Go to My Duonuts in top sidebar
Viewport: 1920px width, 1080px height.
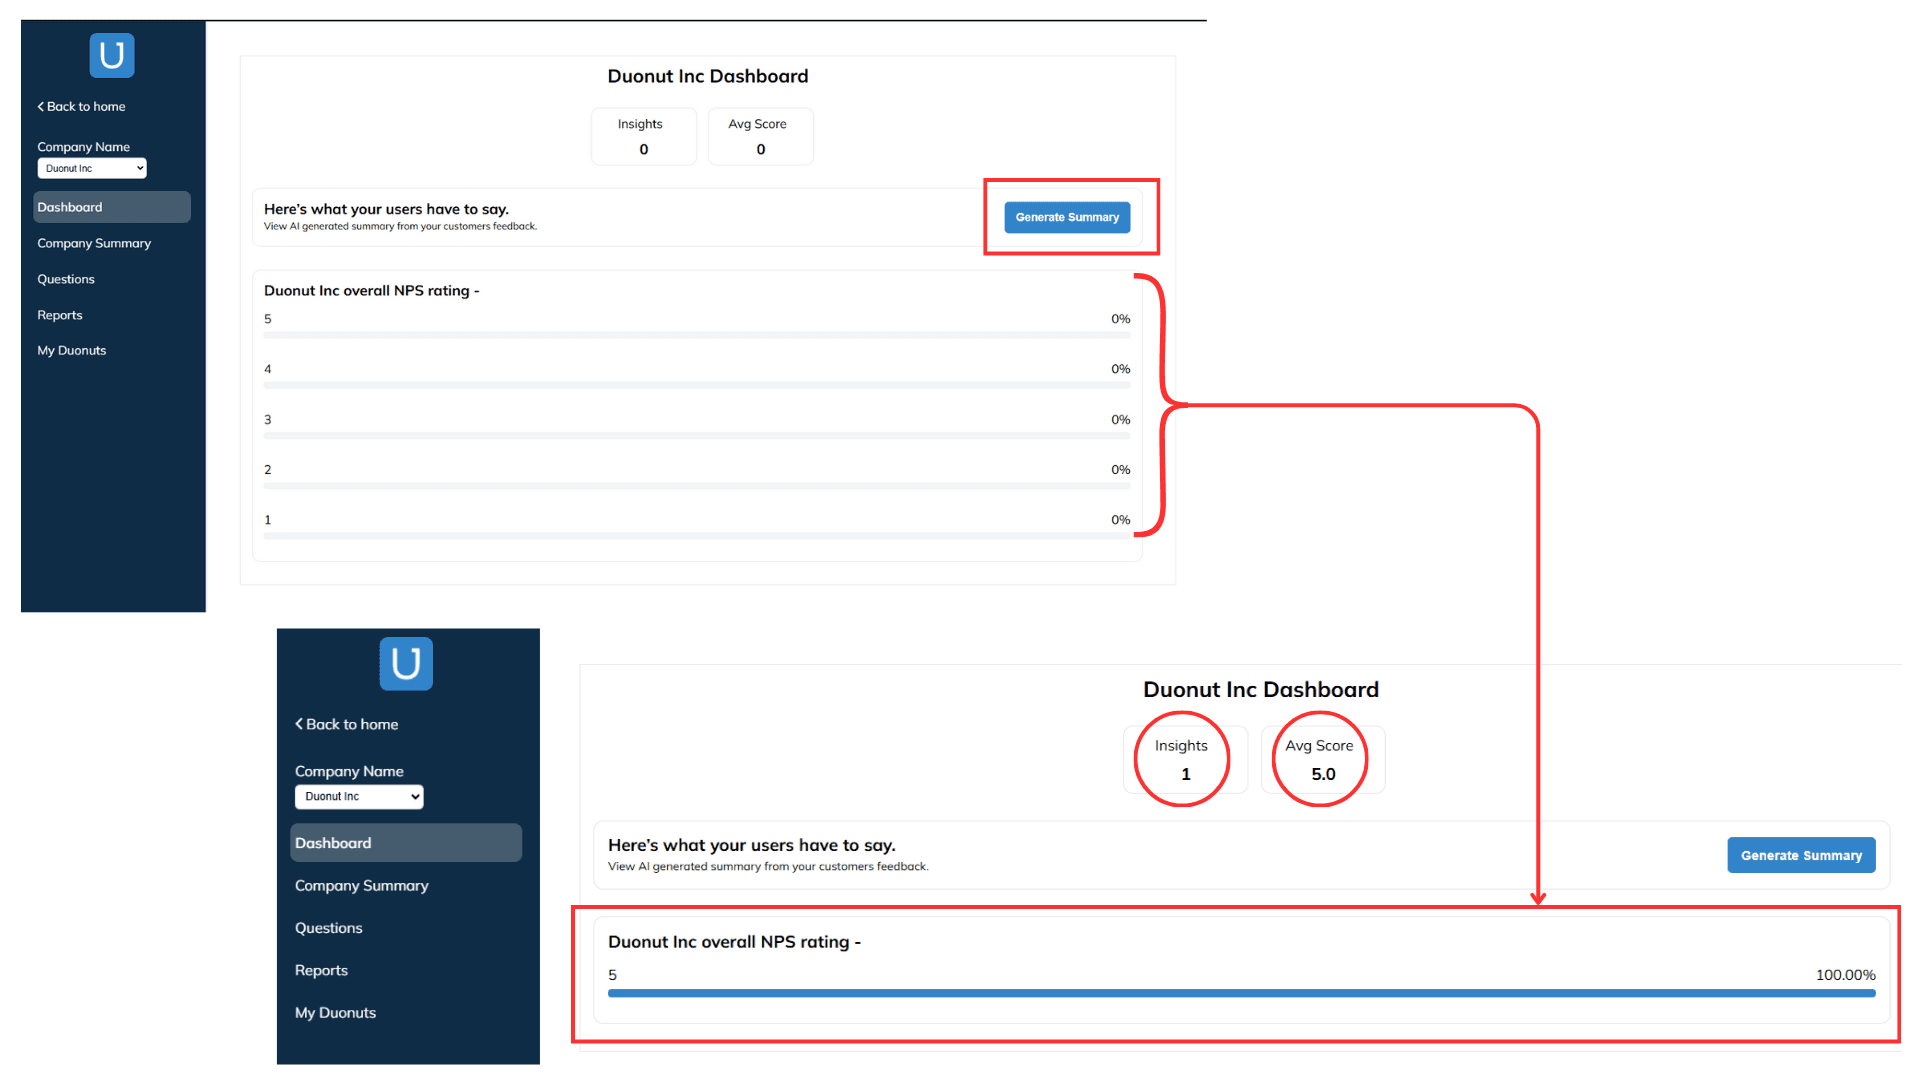(x=72, y=350)
